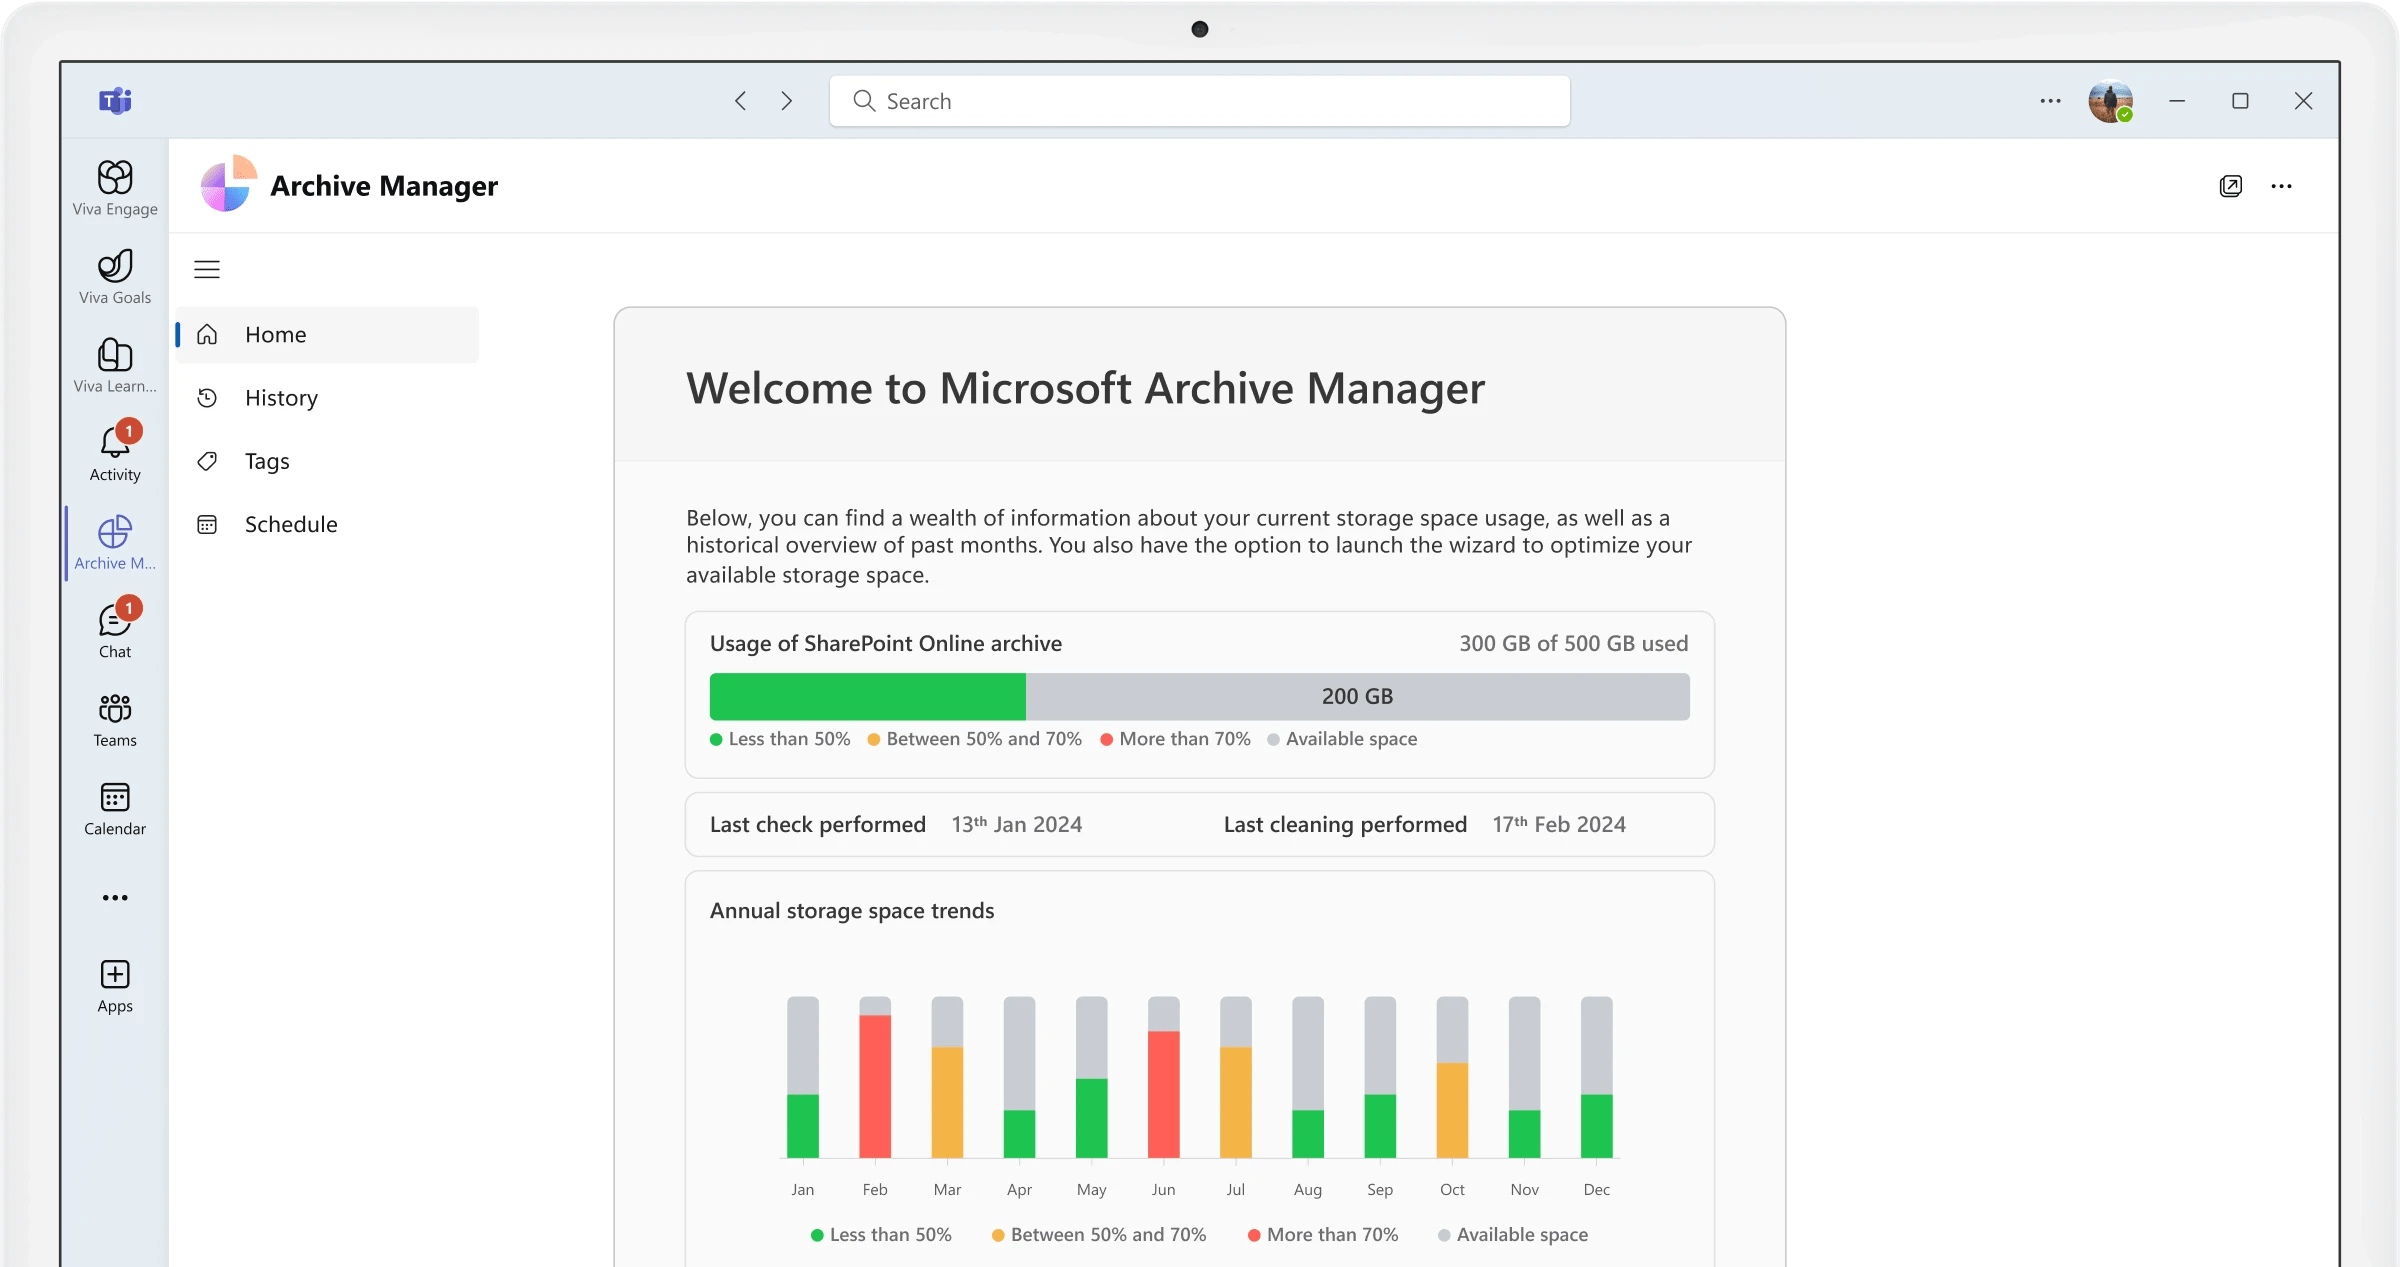Click the Apps plus icon

pyautogui.click(x=115, y=985)
